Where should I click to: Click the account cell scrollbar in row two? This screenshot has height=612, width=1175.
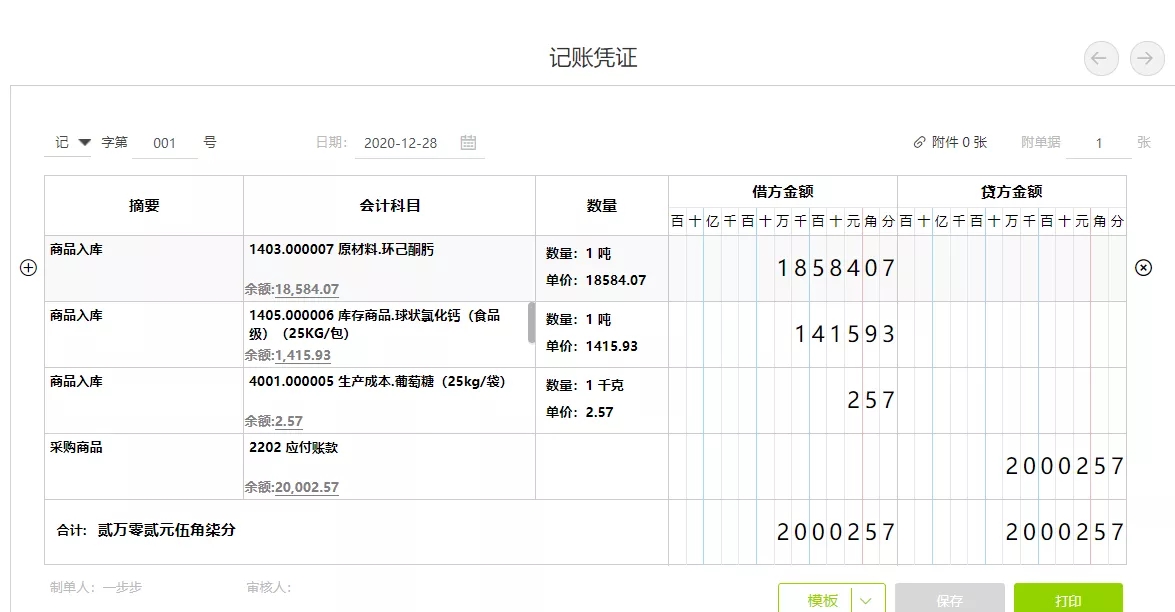pos(531,322)
